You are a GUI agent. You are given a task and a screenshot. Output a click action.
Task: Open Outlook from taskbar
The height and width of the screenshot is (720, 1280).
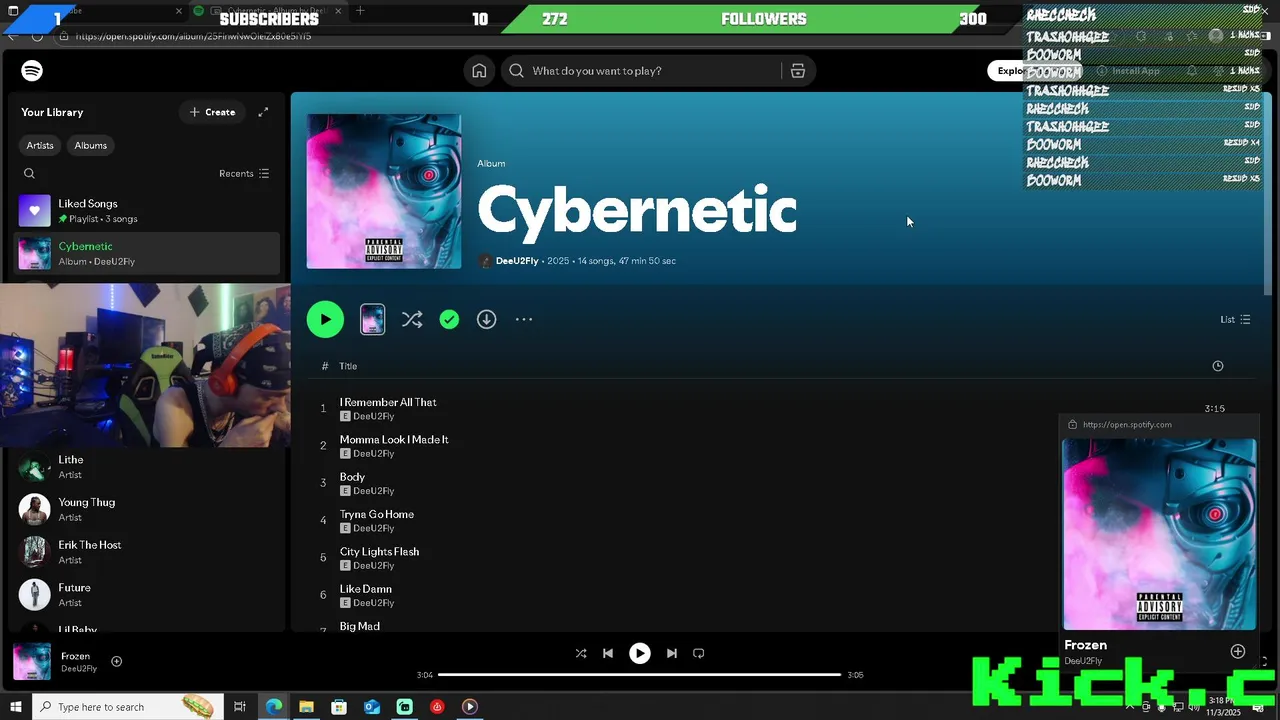[x=371, y=707]
